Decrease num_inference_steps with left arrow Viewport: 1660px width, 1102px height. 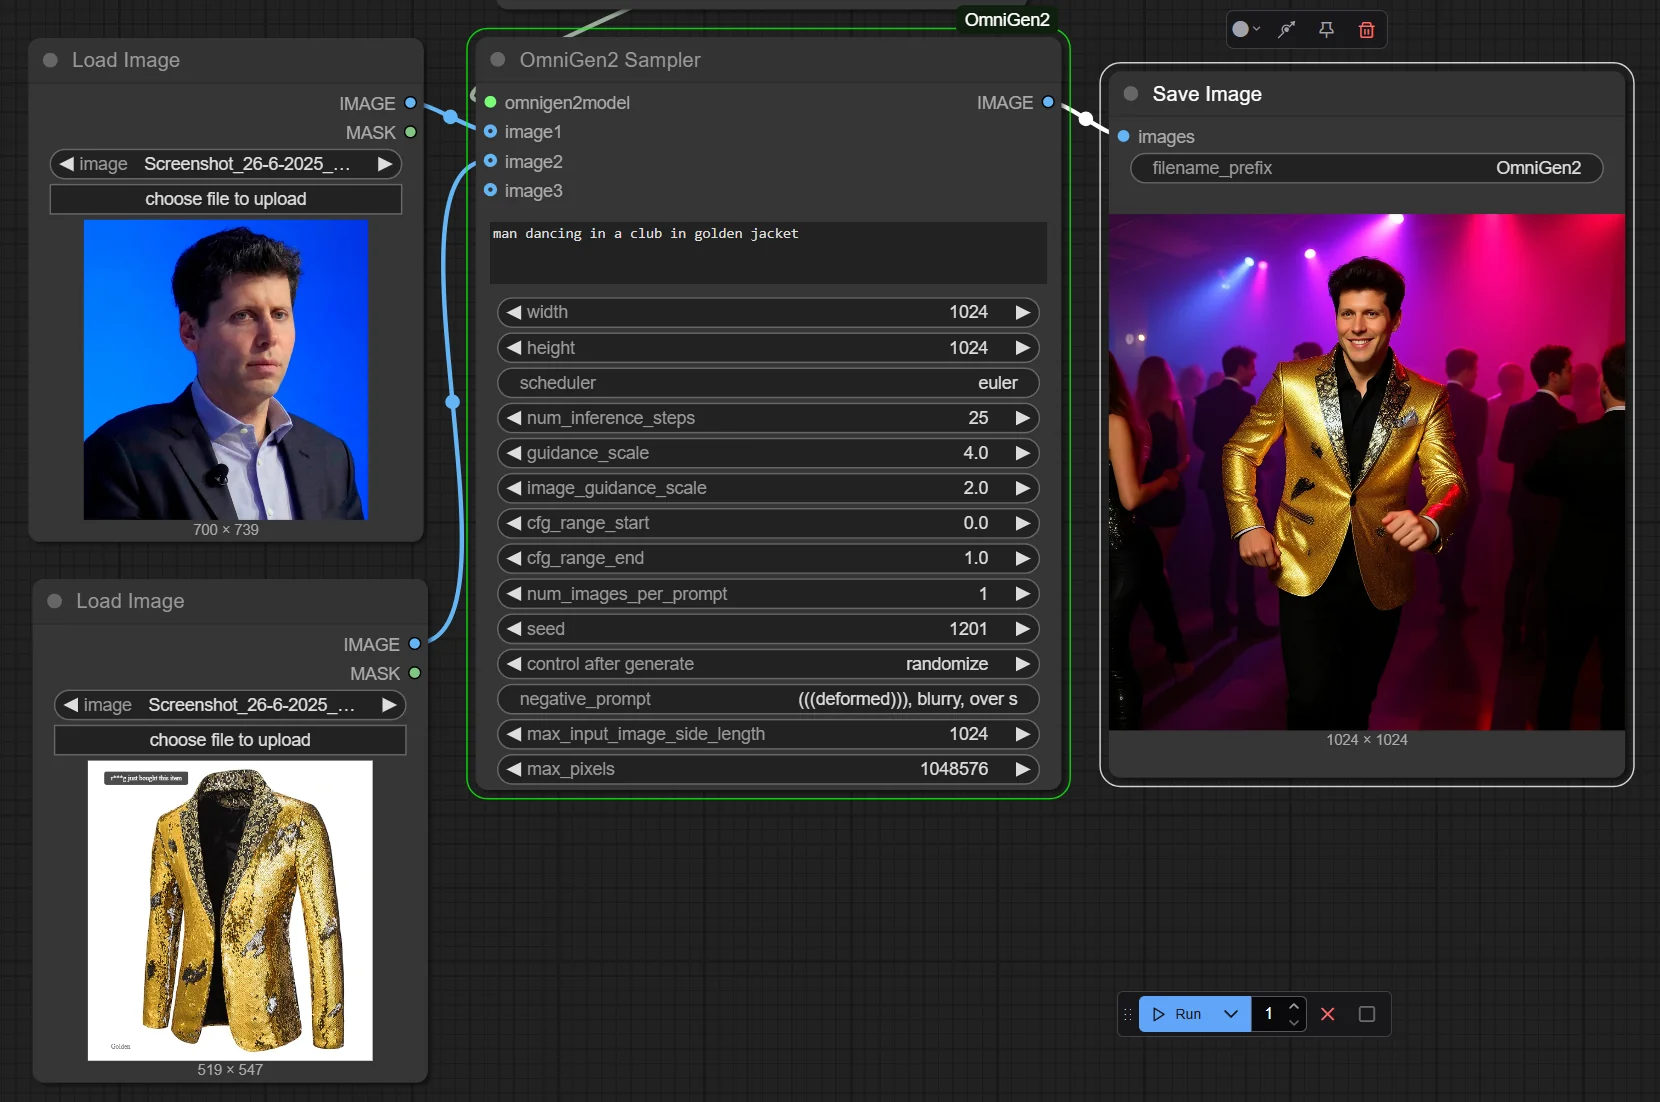[514, 418]
